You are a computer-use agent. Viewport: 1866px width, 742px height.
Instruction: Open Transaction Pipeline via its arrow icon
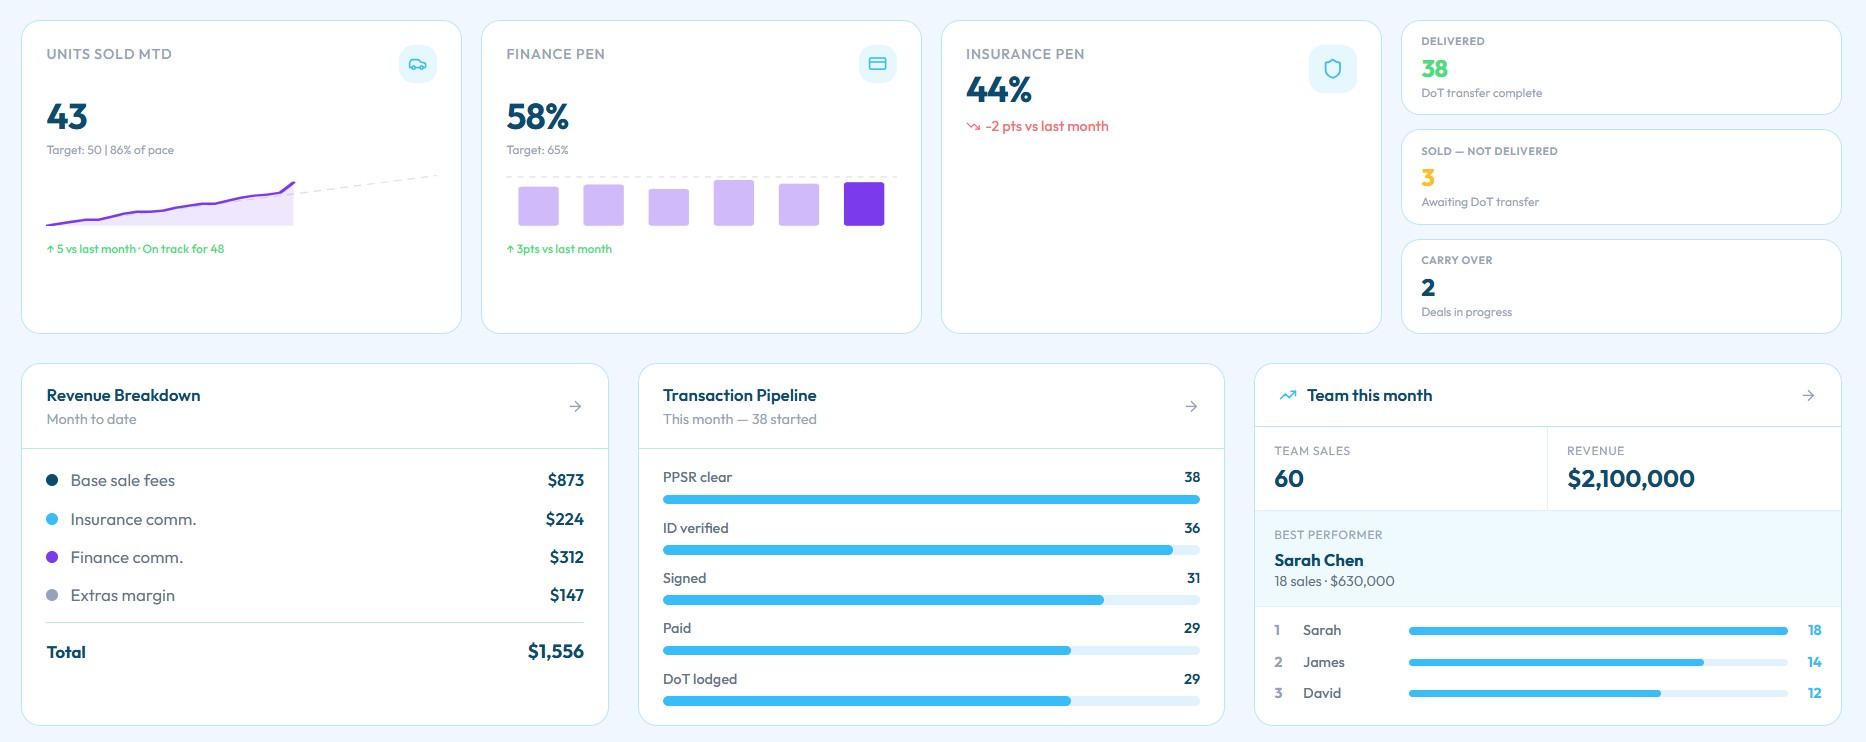[x=1191, y=406]
